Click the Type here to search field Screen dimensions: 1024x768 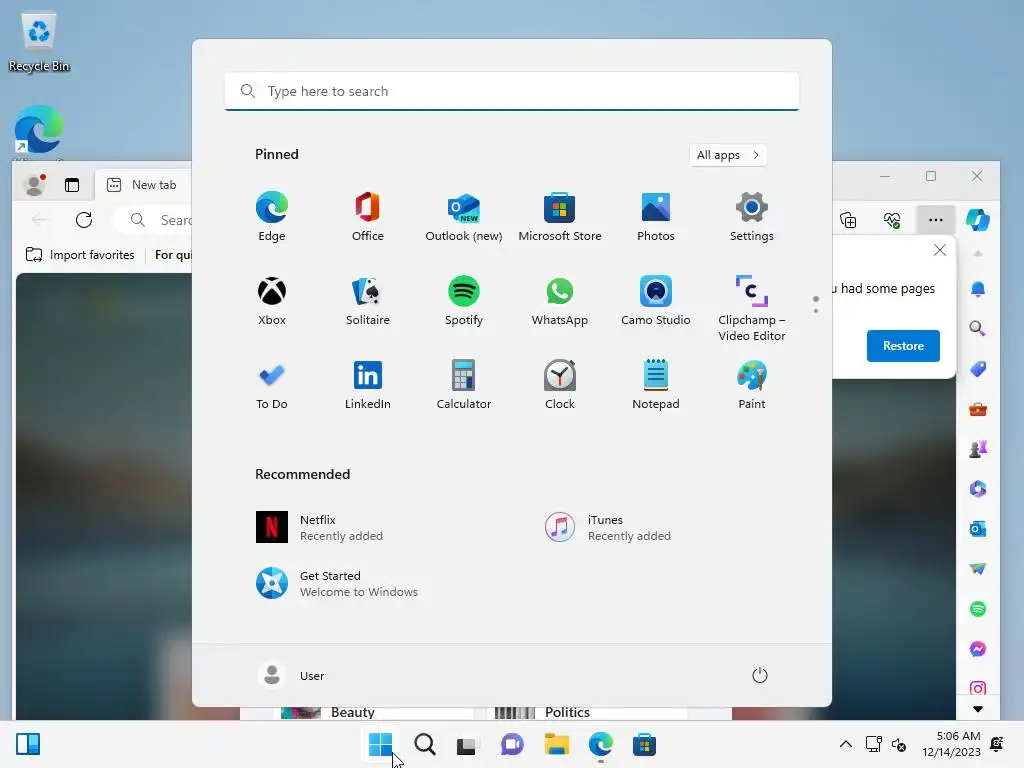pyautogui.click(x=512, y=91)
